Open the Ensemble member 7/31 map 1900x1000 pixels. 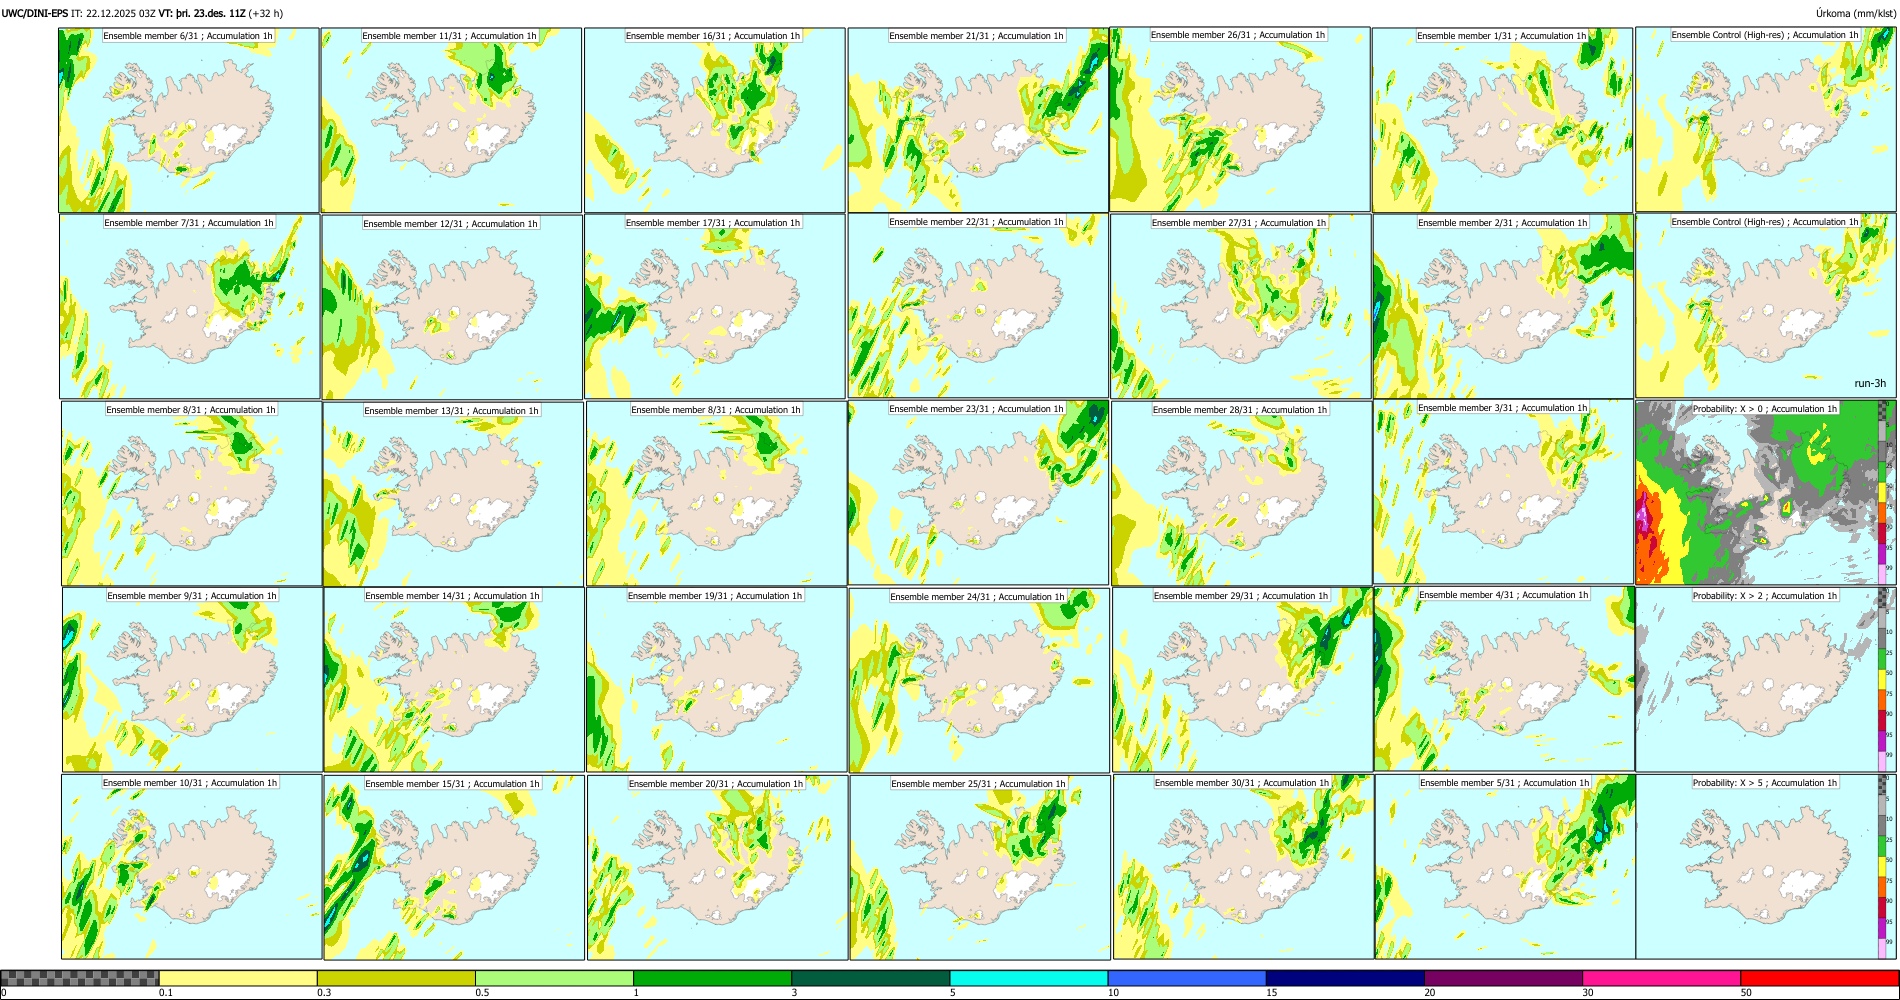[190, 307]
